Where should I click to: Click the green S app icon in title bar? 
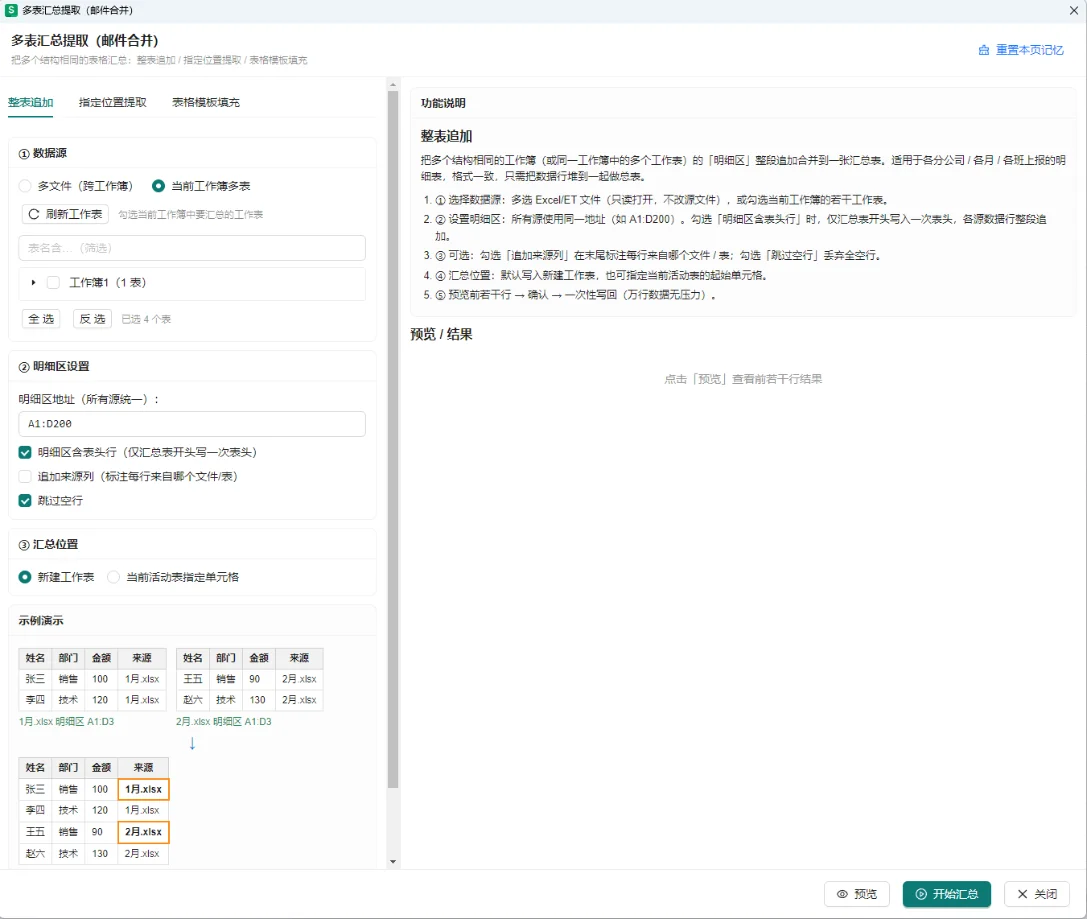click(x=11, y=10)
